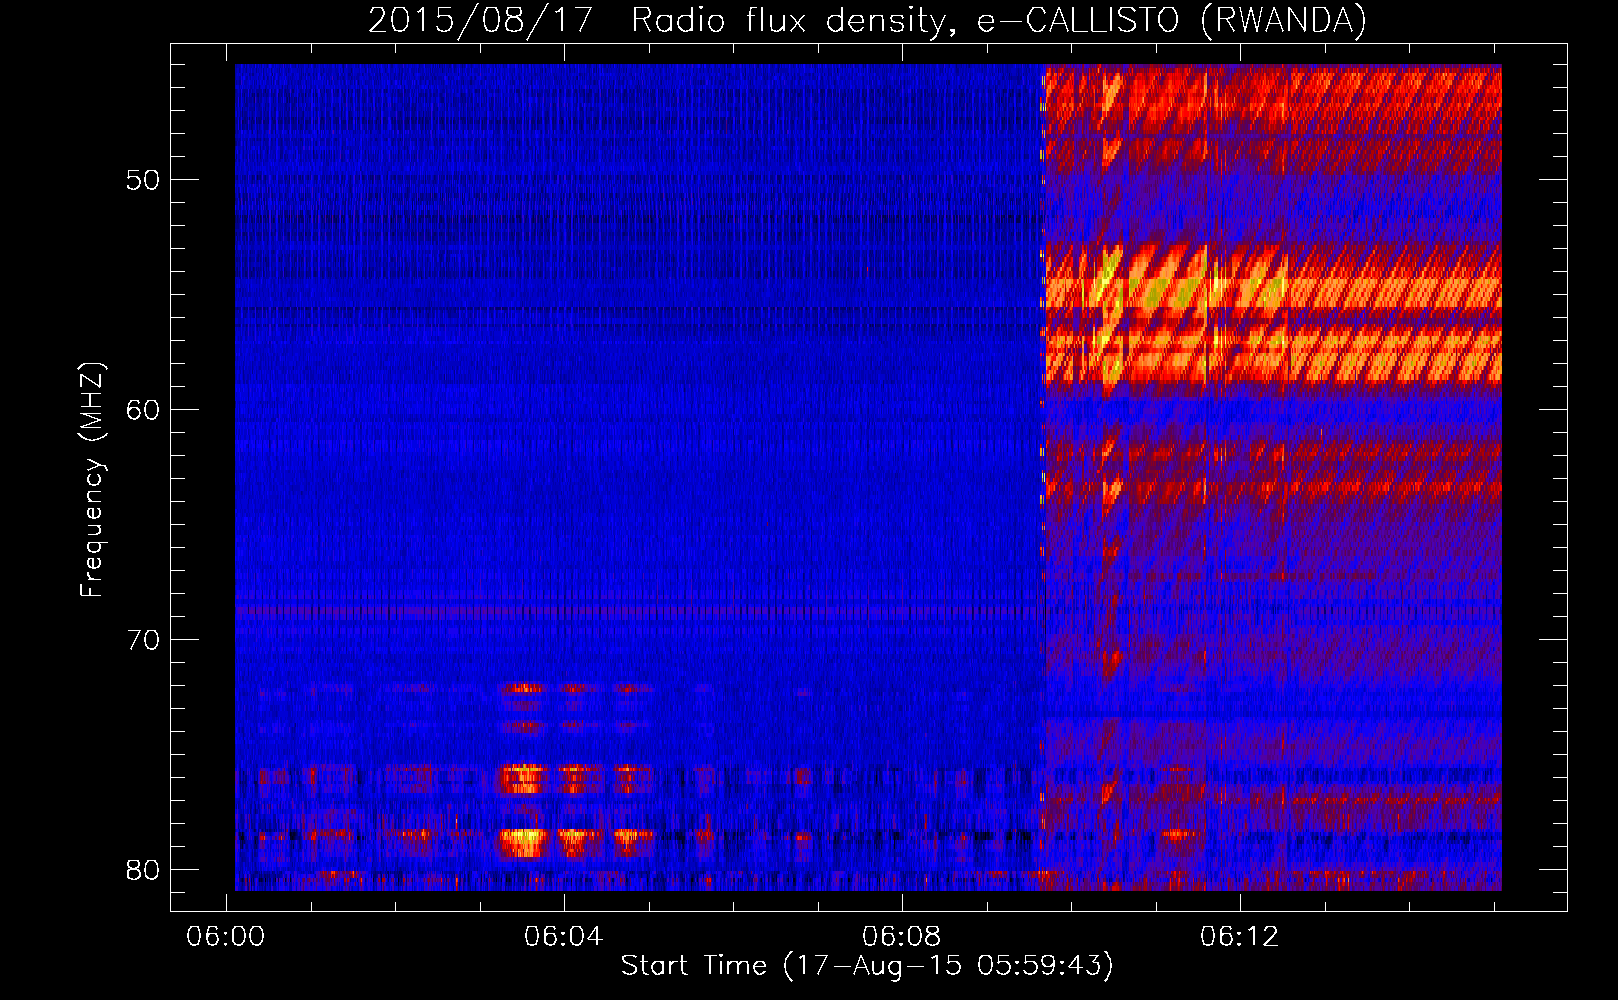
Task: Click the '06:00' time tick label
Action: (x=226, y=937)
